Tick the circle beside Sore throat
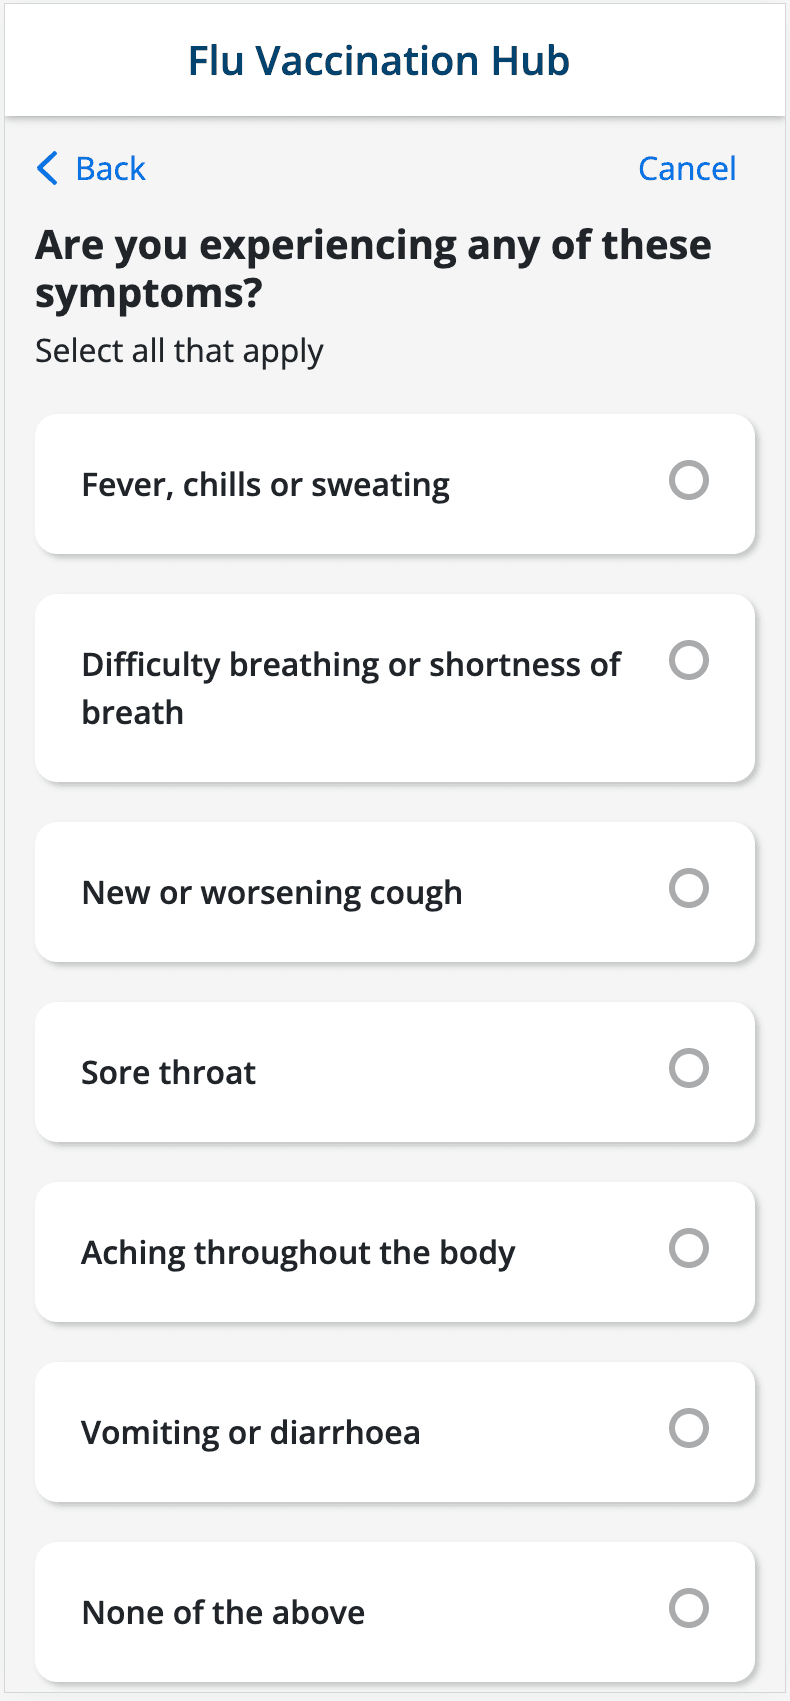This screenshot has height=1701, width=790. 689,1068
